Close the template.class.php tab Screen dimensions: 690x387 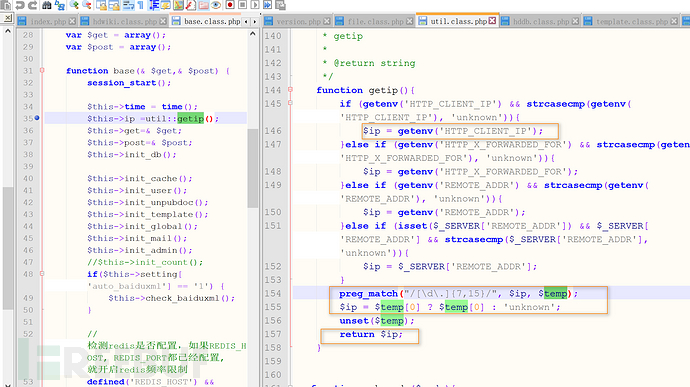click(x=674, y=21)
